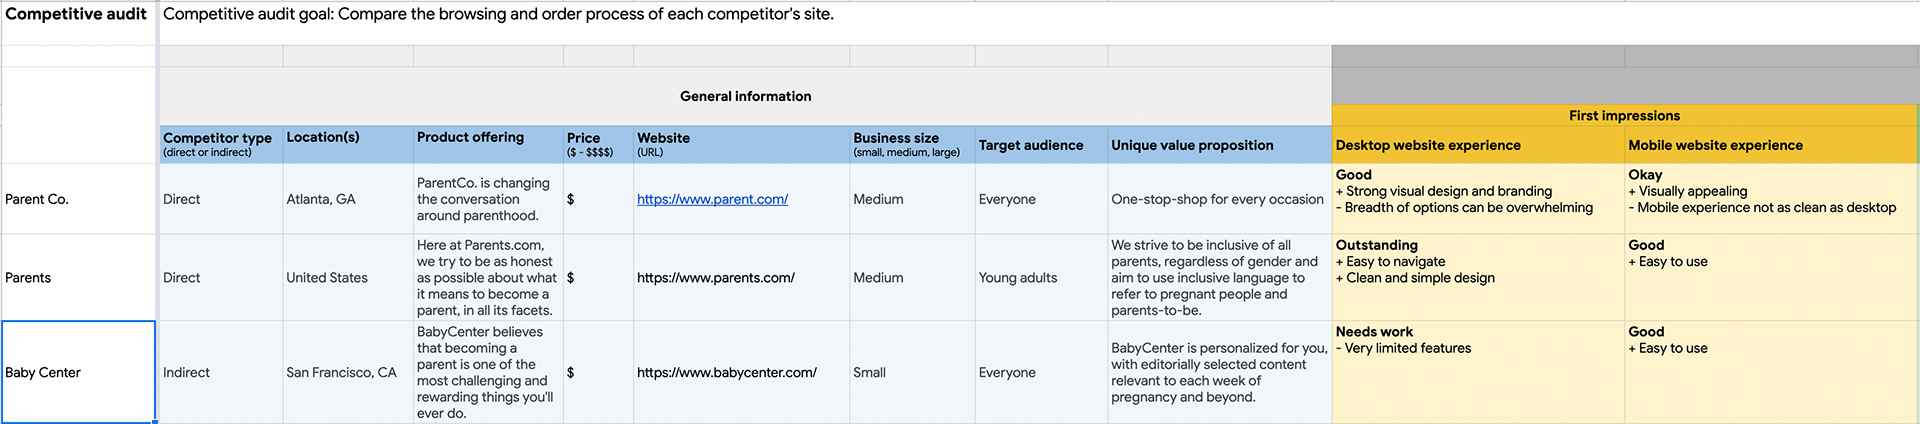Click the babycenter.com website cell
The width and height of the screenshot is (1920, 424).
coord(741,372)
